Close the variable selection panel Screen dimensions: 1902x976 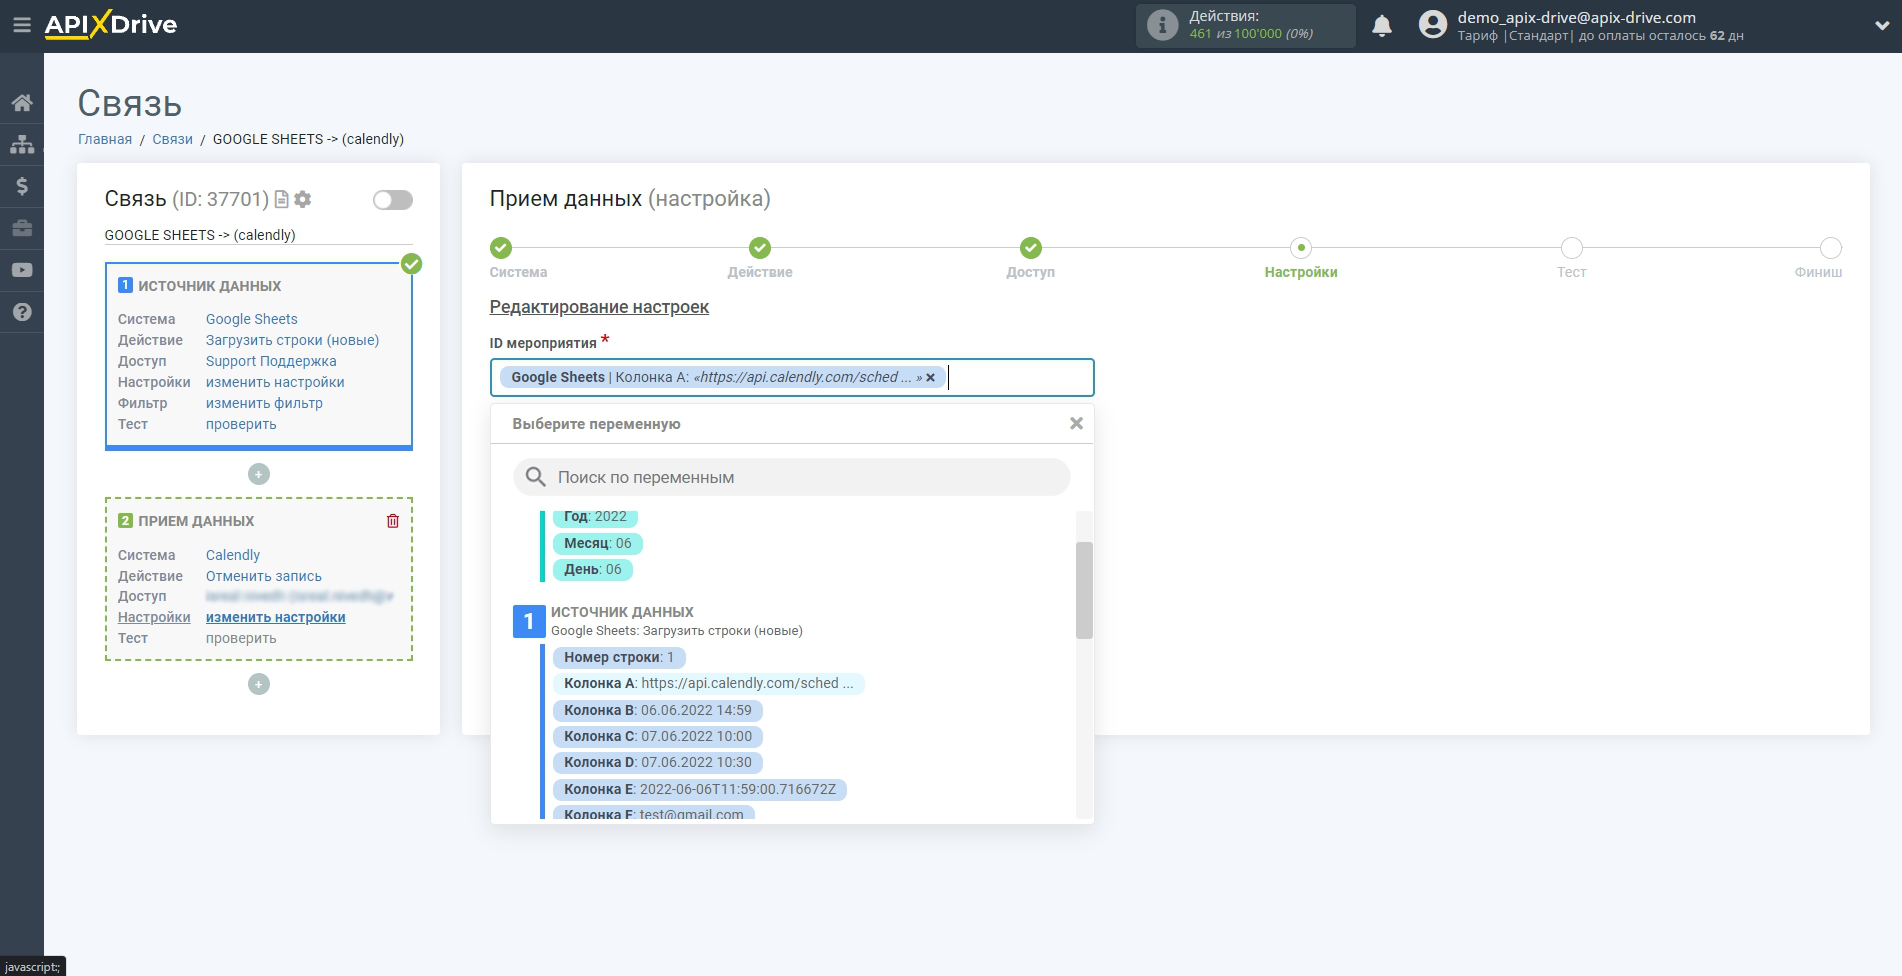tap(1076, 424)
